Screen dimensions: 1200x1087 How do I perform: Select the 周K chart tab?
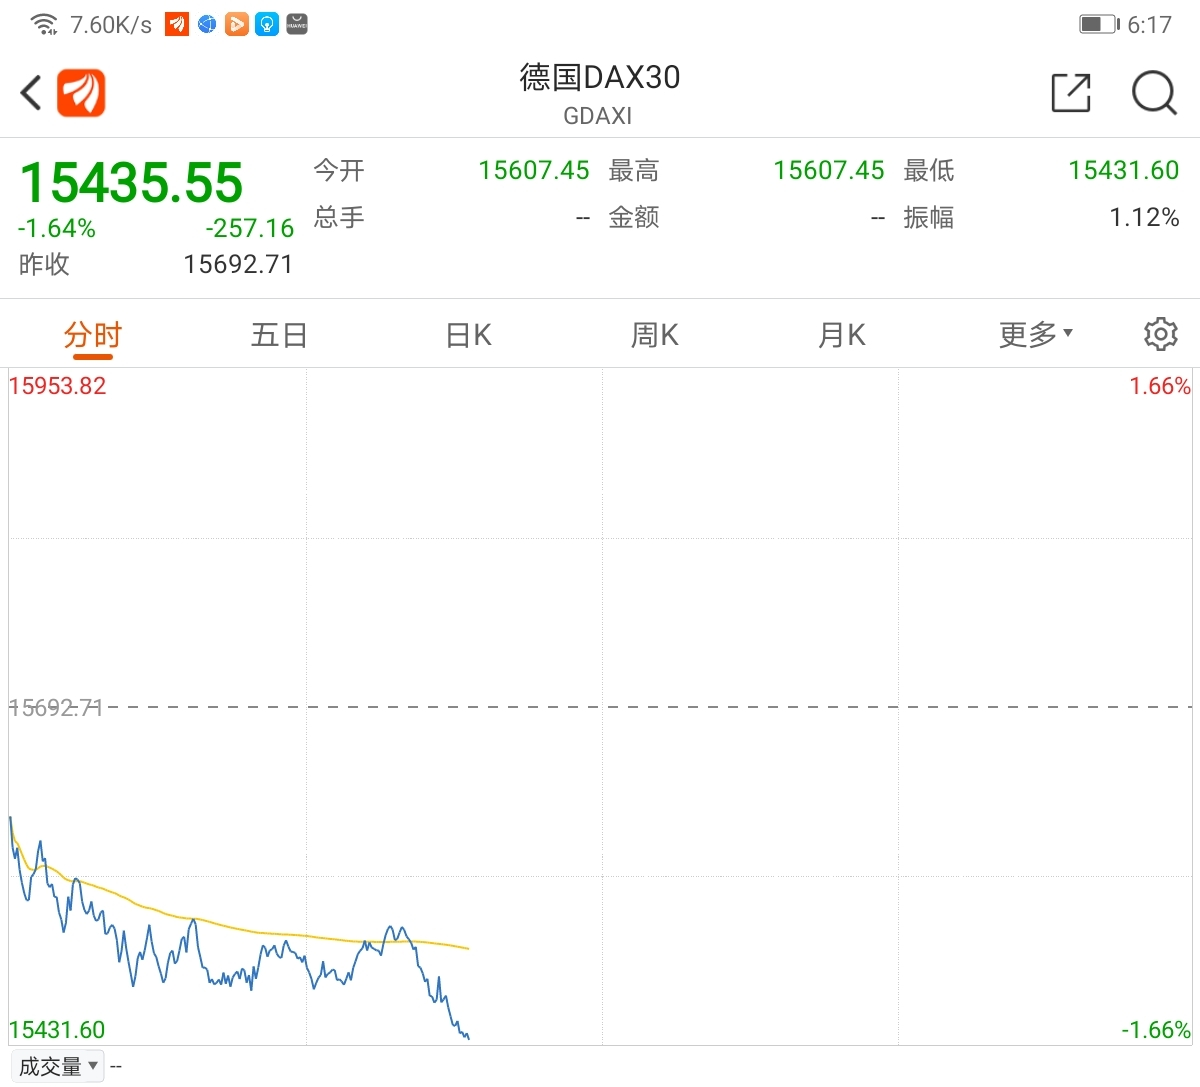655,335
